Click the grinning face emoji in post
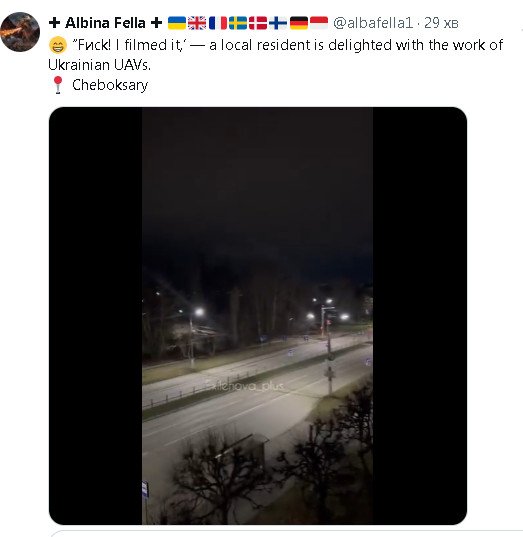The height and width of the screenshot is (537, 523). (x=58, y=45)
